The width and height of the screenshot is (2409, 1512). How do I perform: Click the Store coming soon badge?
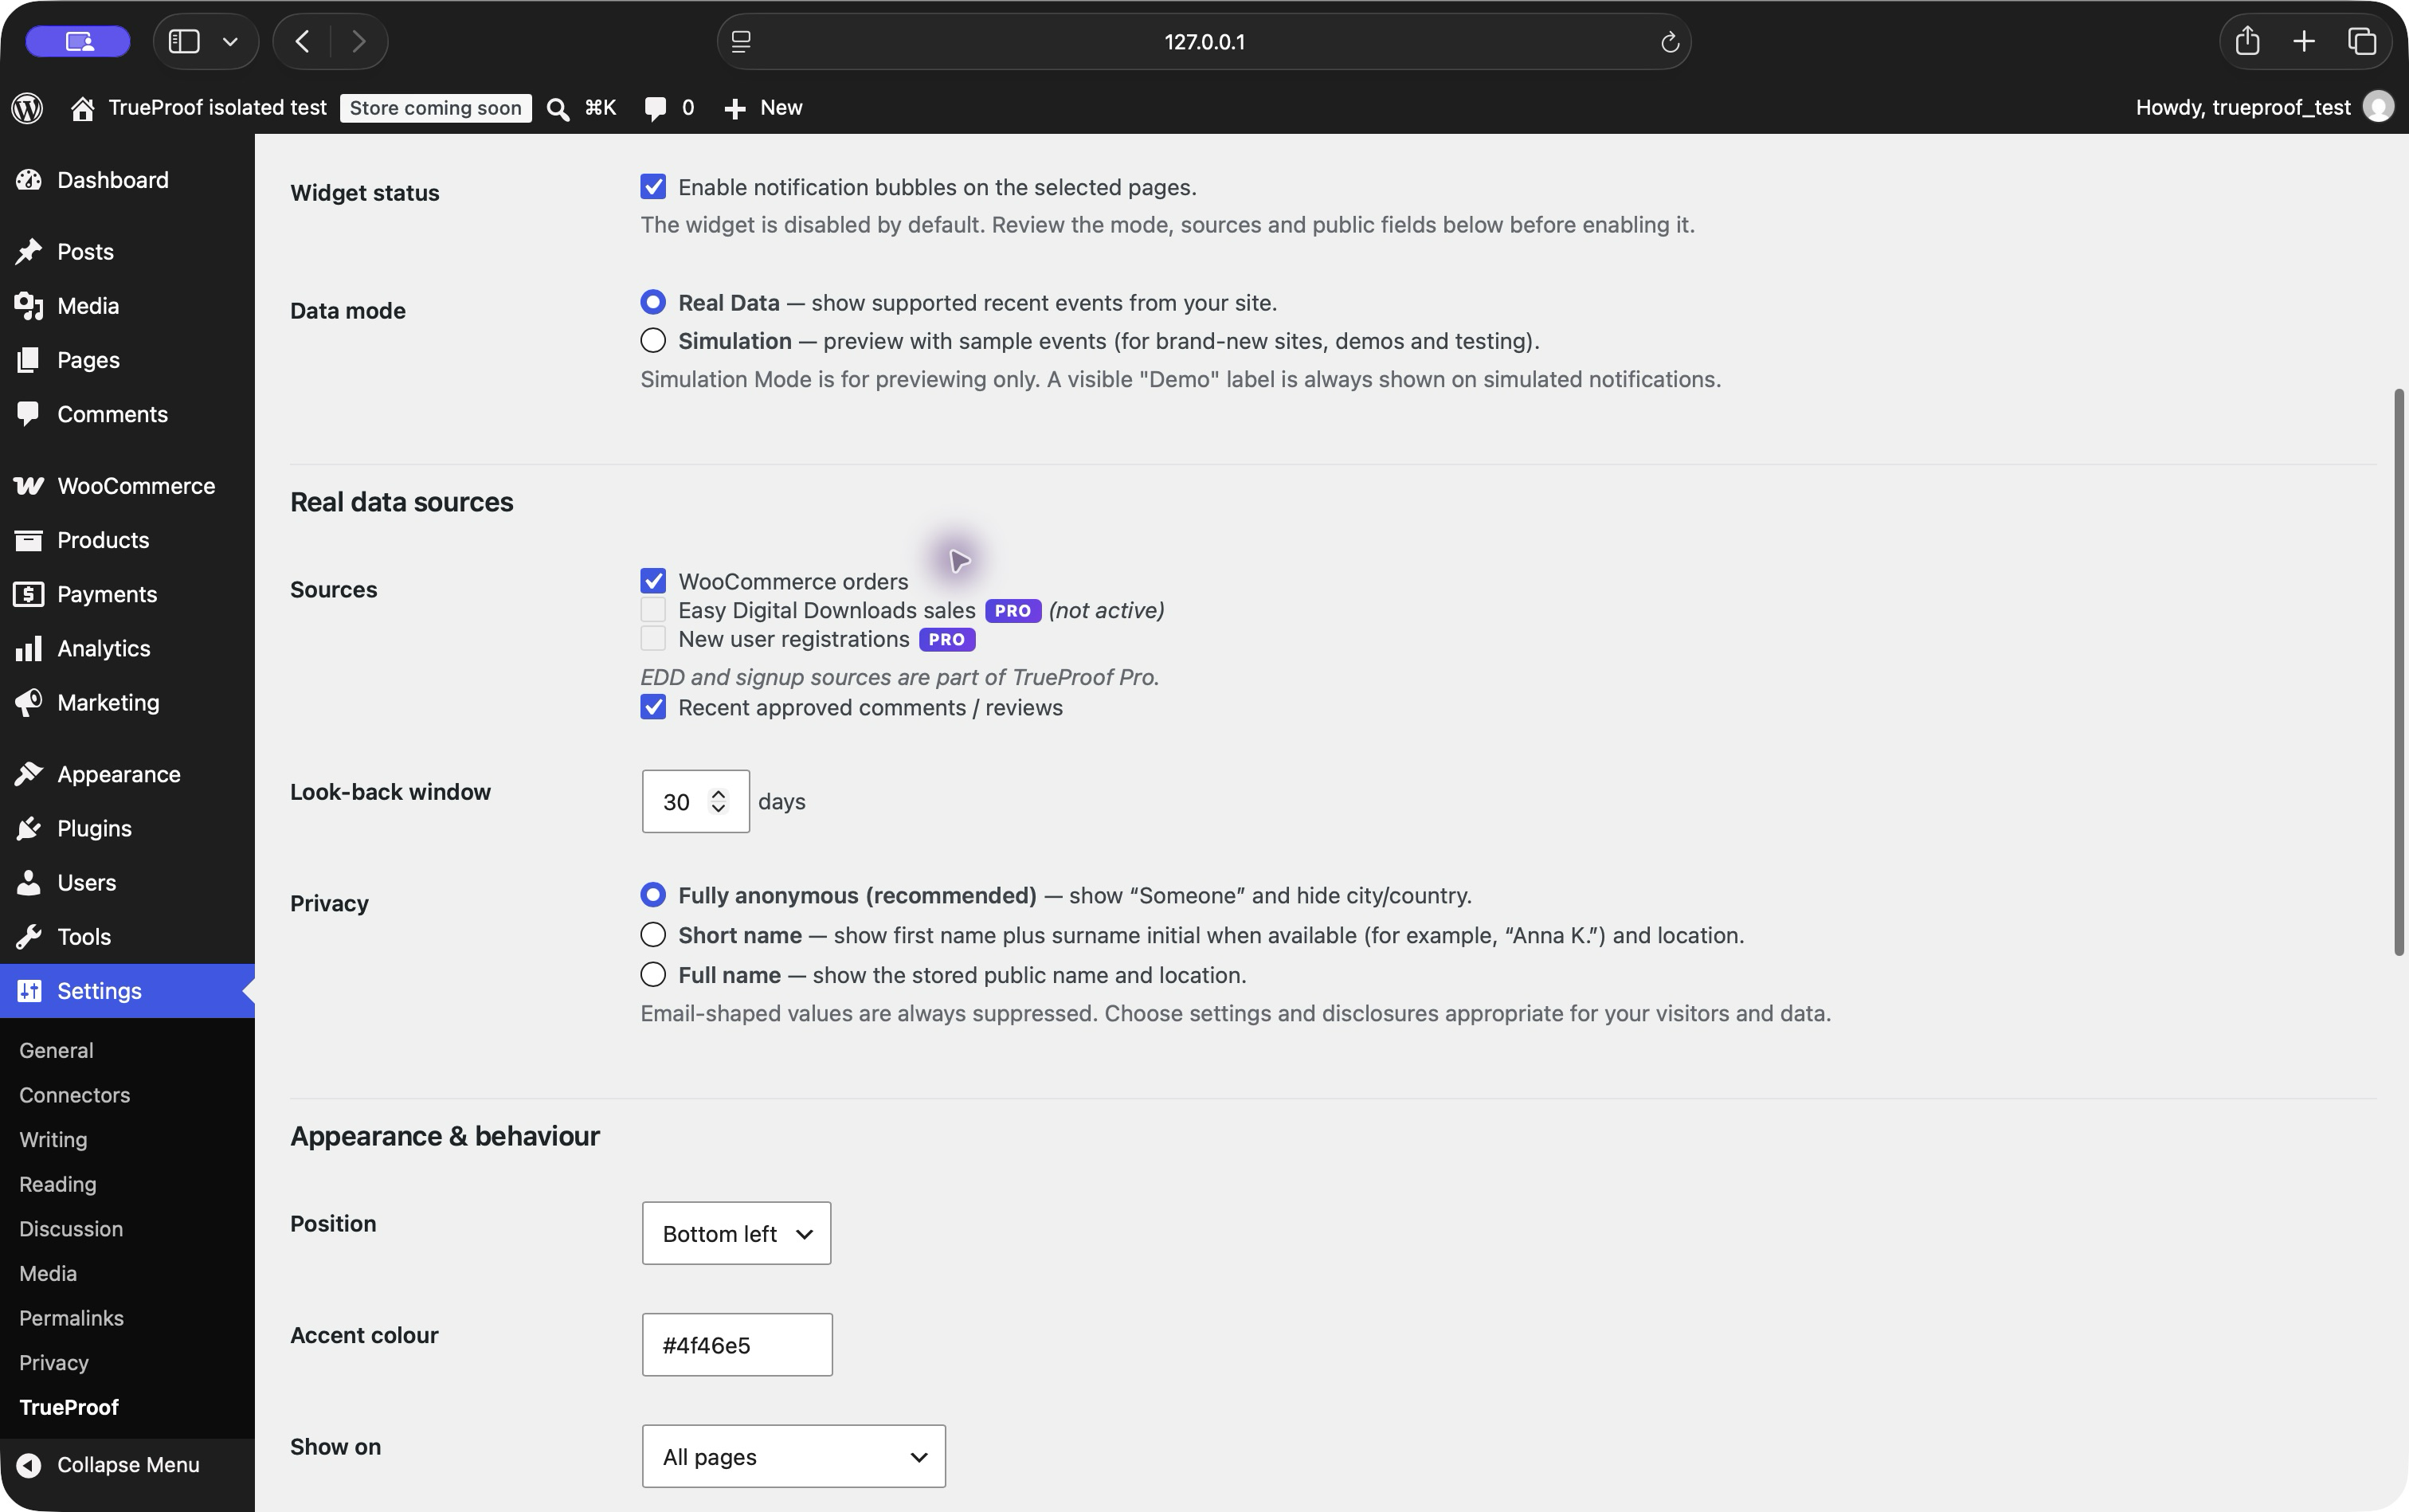(x=435, y=108)
